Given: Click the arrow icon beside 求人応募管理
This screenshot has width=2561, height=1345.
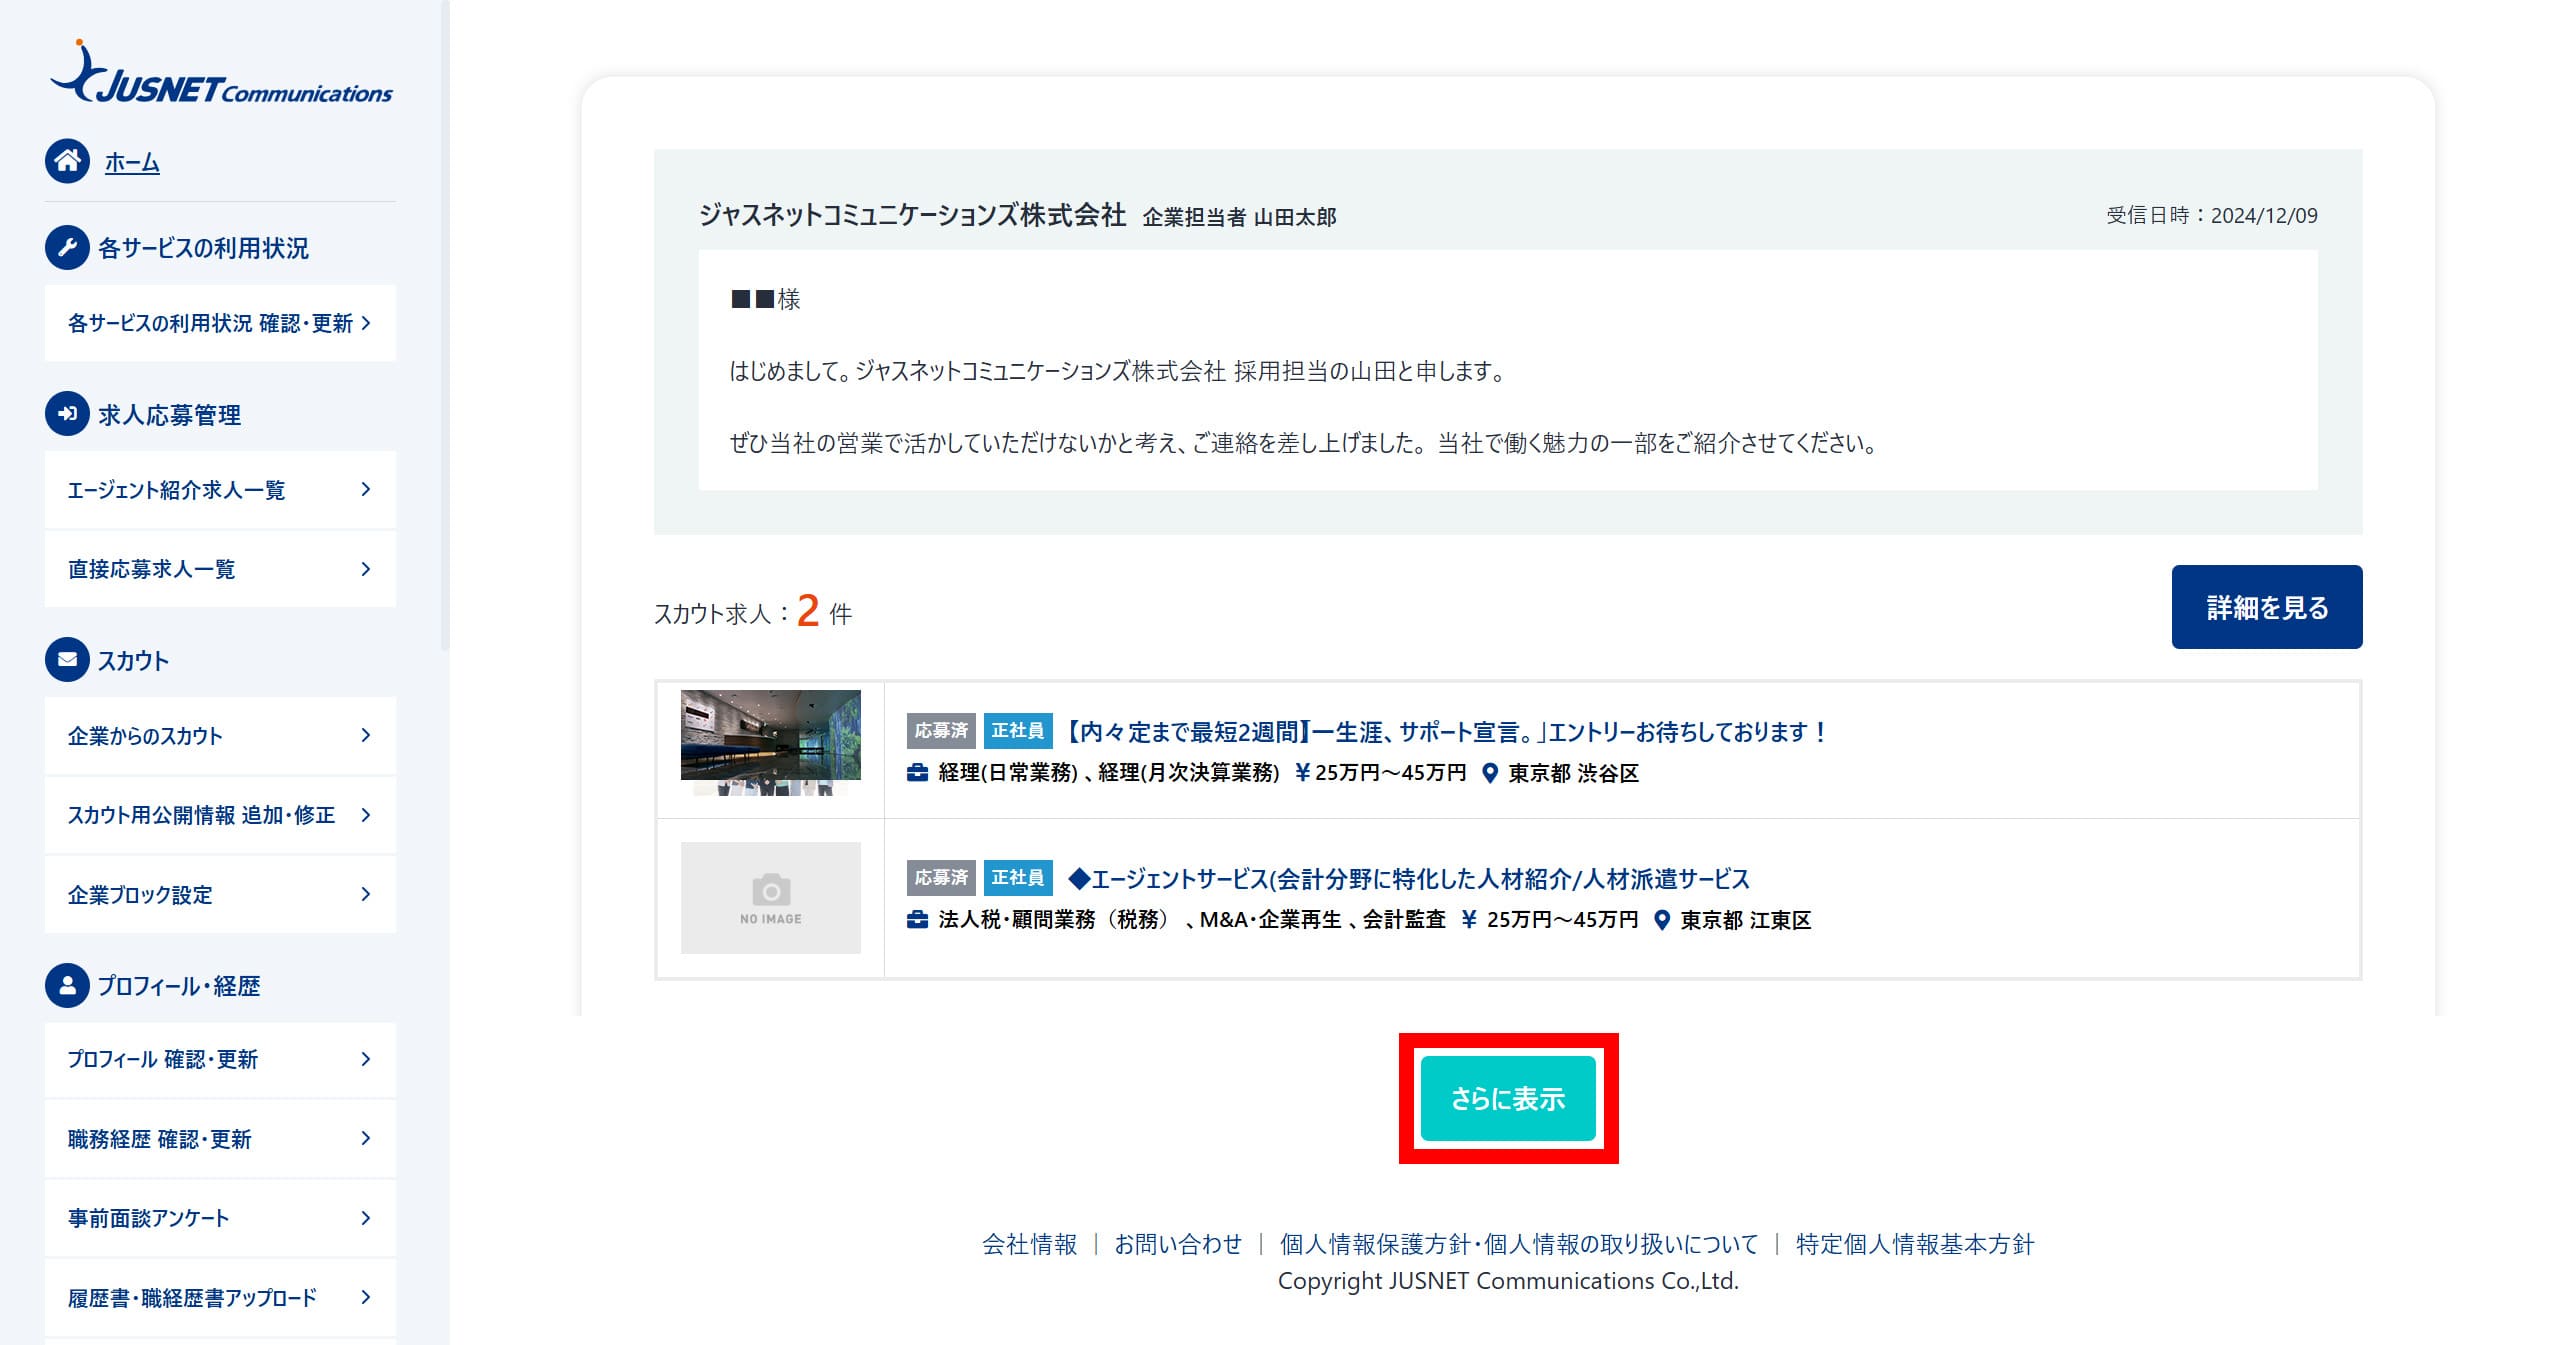Looking at the screenshot, I should [x=67, y=414].
